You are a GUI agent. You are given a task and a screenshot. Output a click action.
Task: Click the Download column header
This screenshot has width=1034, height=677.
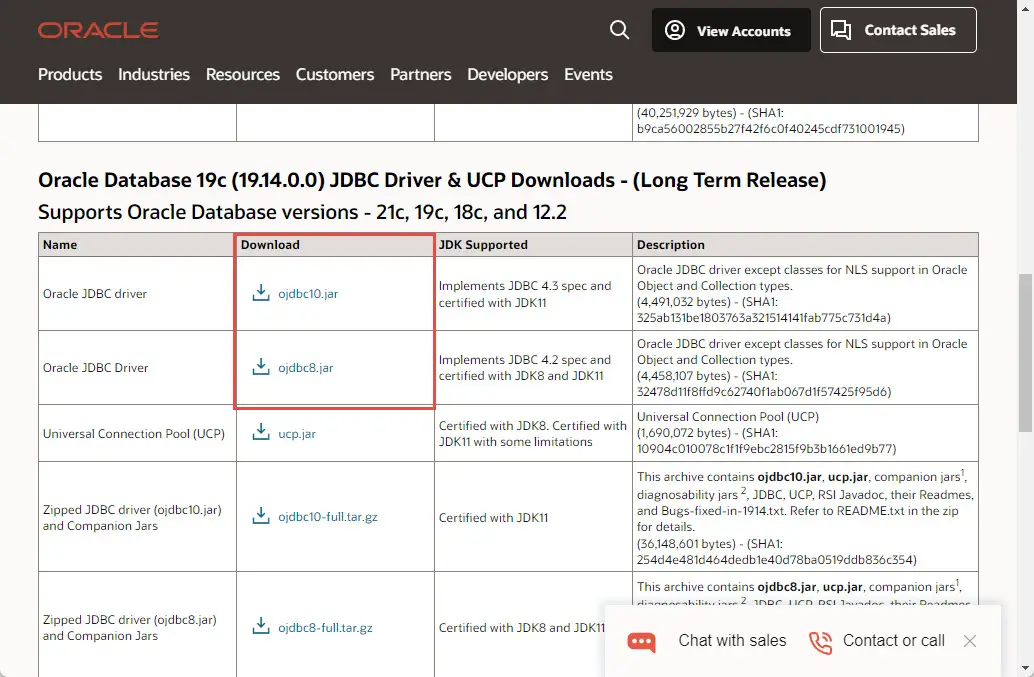[335, 245]
